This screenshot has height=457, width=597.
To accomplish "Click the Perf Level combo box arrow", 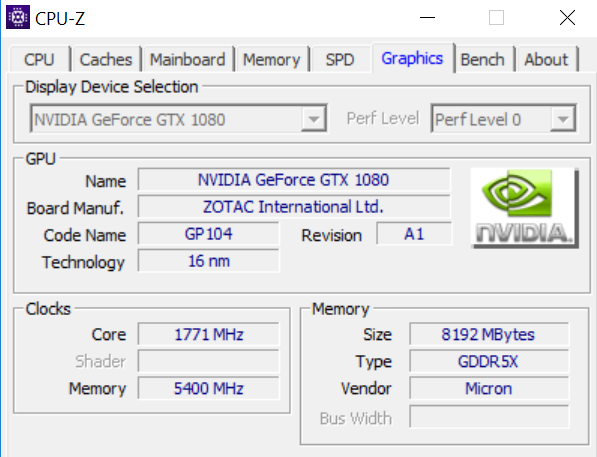I will 563,119.
